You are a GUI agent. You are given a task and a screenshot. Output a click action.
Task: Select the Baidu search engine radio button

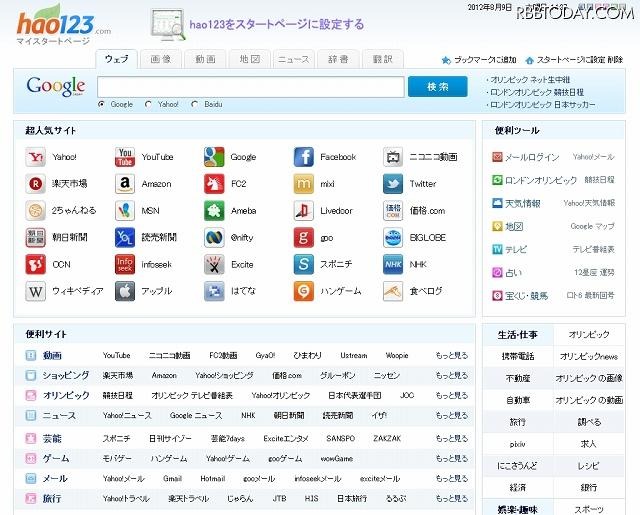[x=195, y=104]
